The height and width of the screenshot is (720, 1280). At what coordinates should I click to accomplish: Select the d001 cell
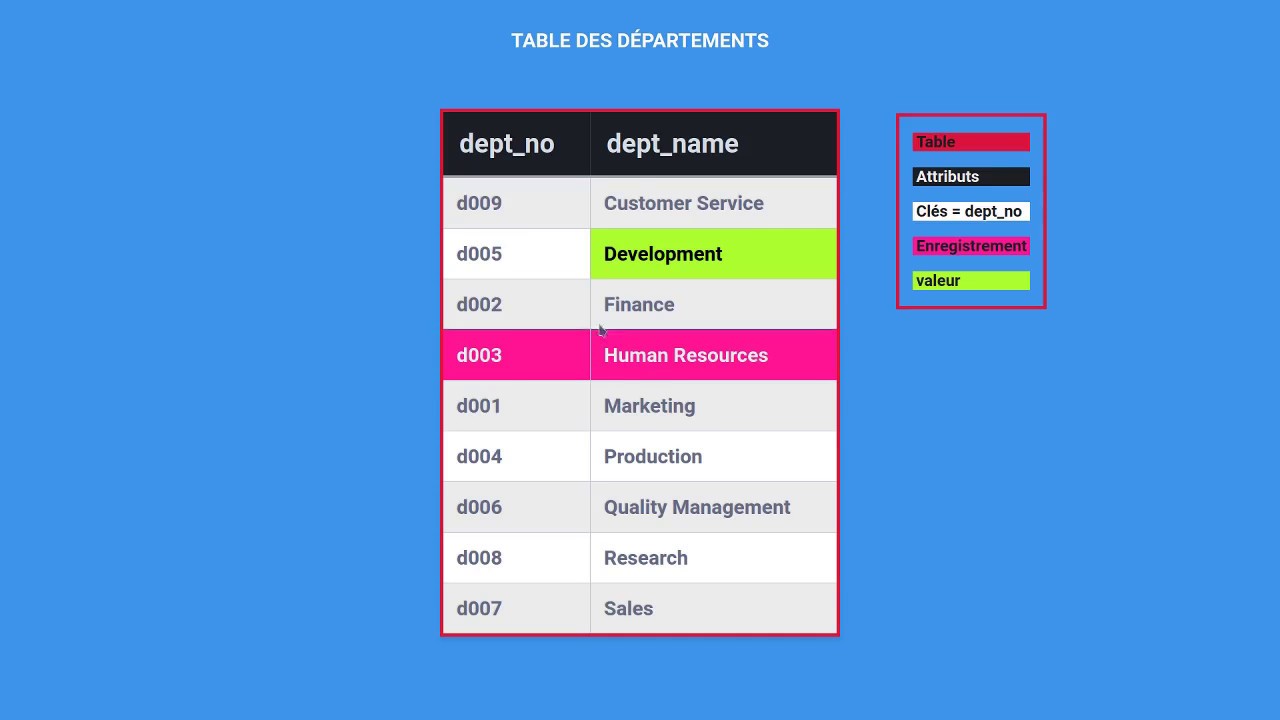pos(516,406)
